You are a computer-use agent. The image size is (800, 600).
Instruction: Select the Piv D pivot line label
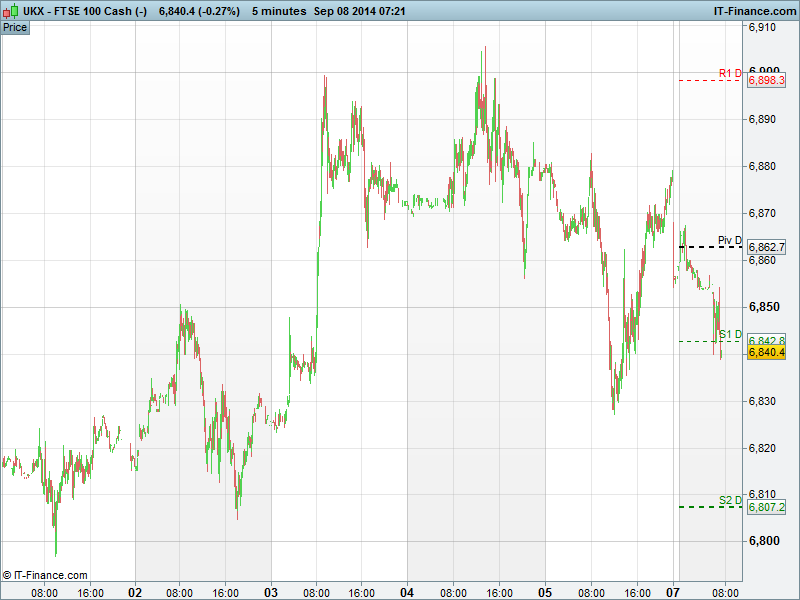tap(730, 241)
